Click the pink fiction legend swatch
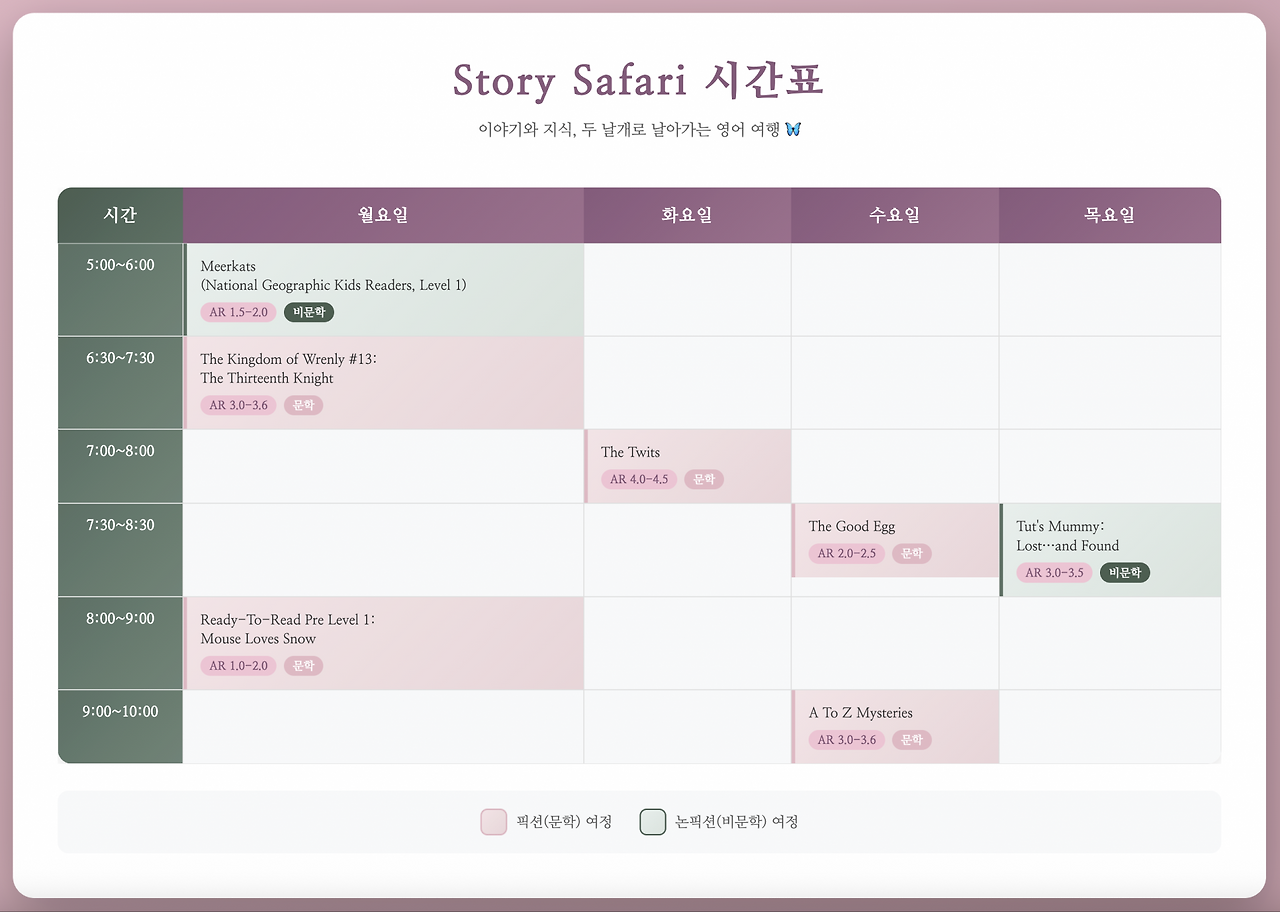Screen dimensions: 1280x912 point(494,822)
